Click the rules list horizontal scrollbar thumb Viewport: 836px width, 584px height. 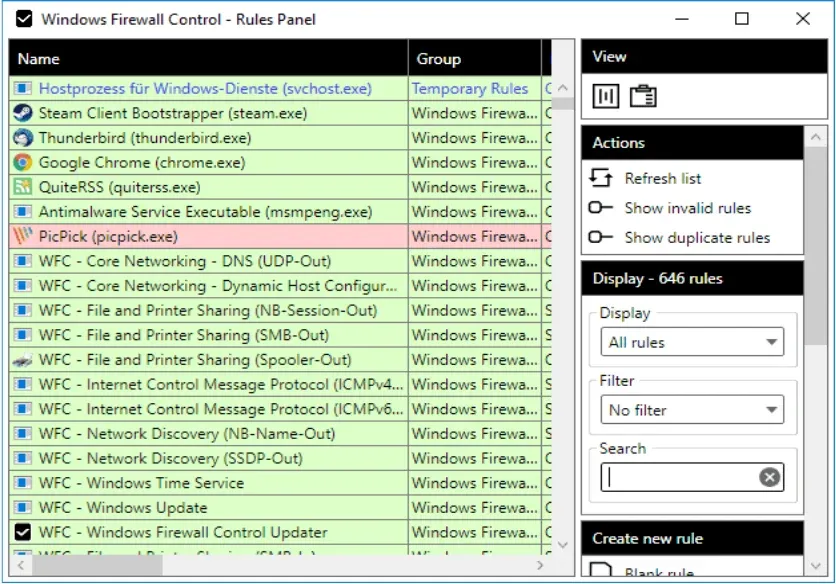pyautogui.click(x=97, y=565)
